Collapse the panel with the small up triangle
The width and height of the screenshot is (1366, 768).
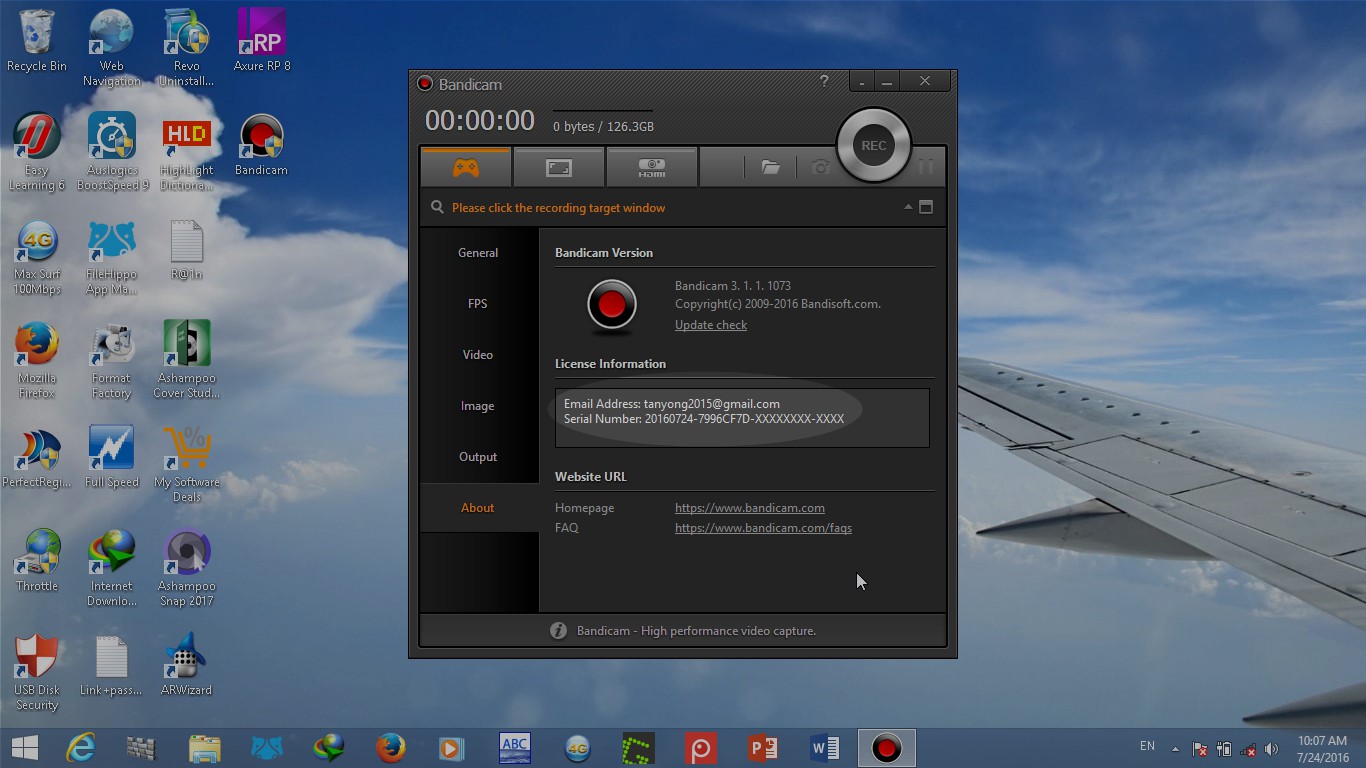coord(908,207)
